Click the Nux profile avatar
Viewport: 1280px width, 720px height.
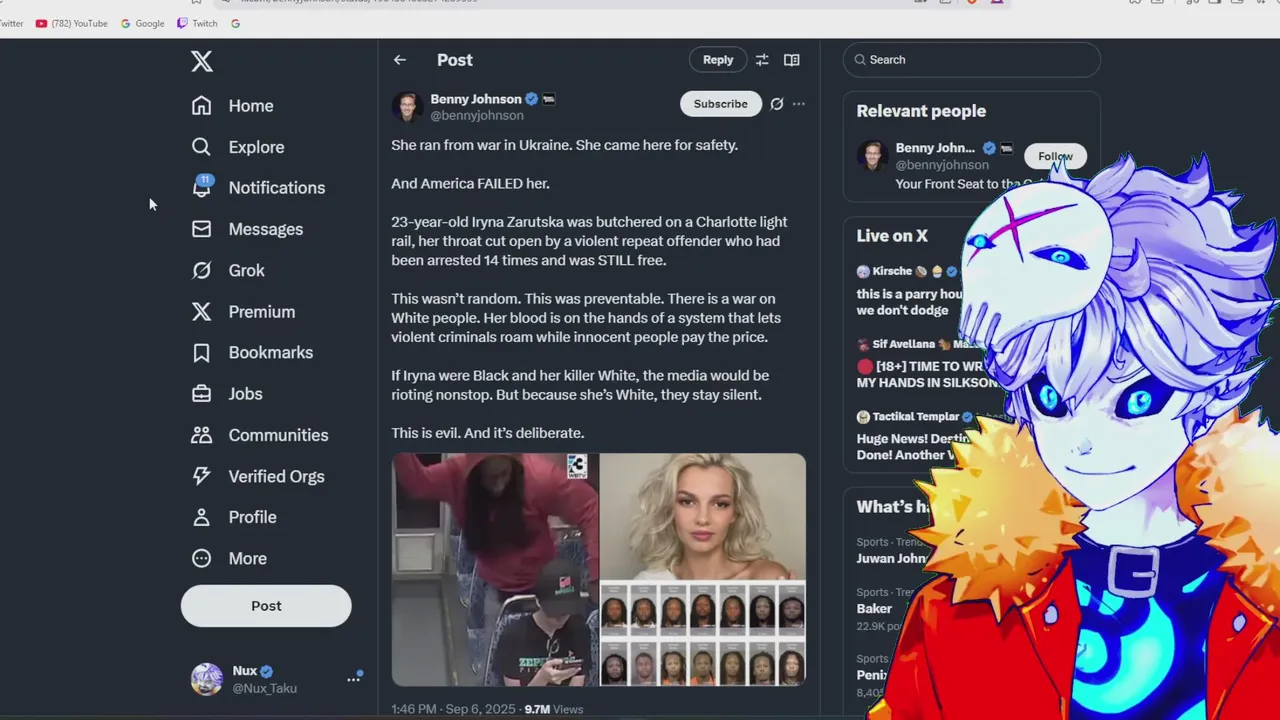click(207, 679)
